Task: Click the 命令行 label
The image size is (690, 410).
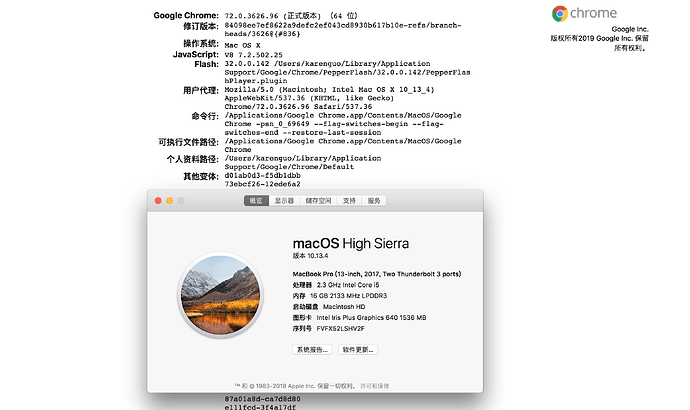Action: [205, 116]
